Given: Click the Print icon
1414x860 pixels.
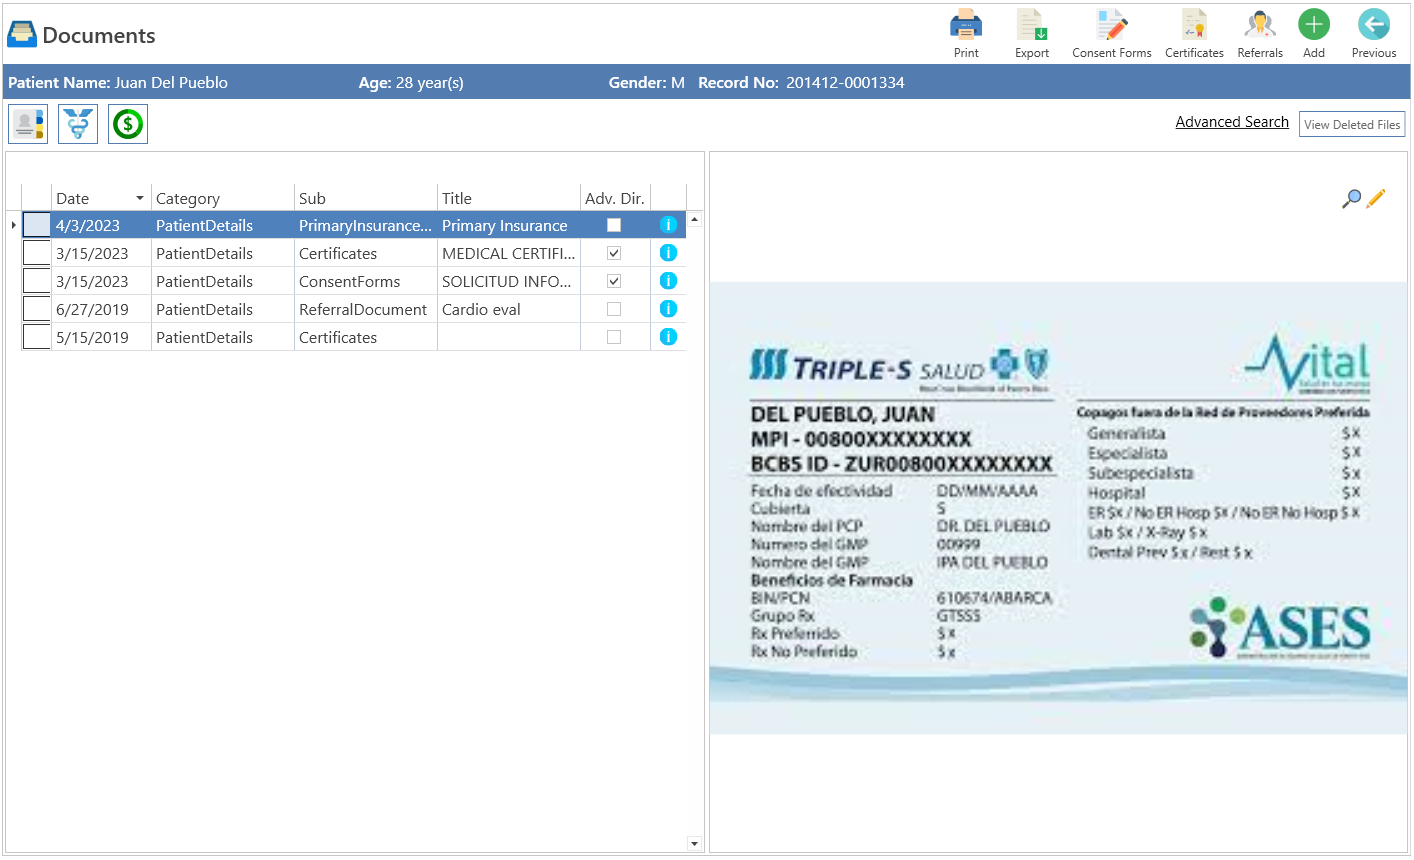Looking at the screenshot, I should 966,34.
